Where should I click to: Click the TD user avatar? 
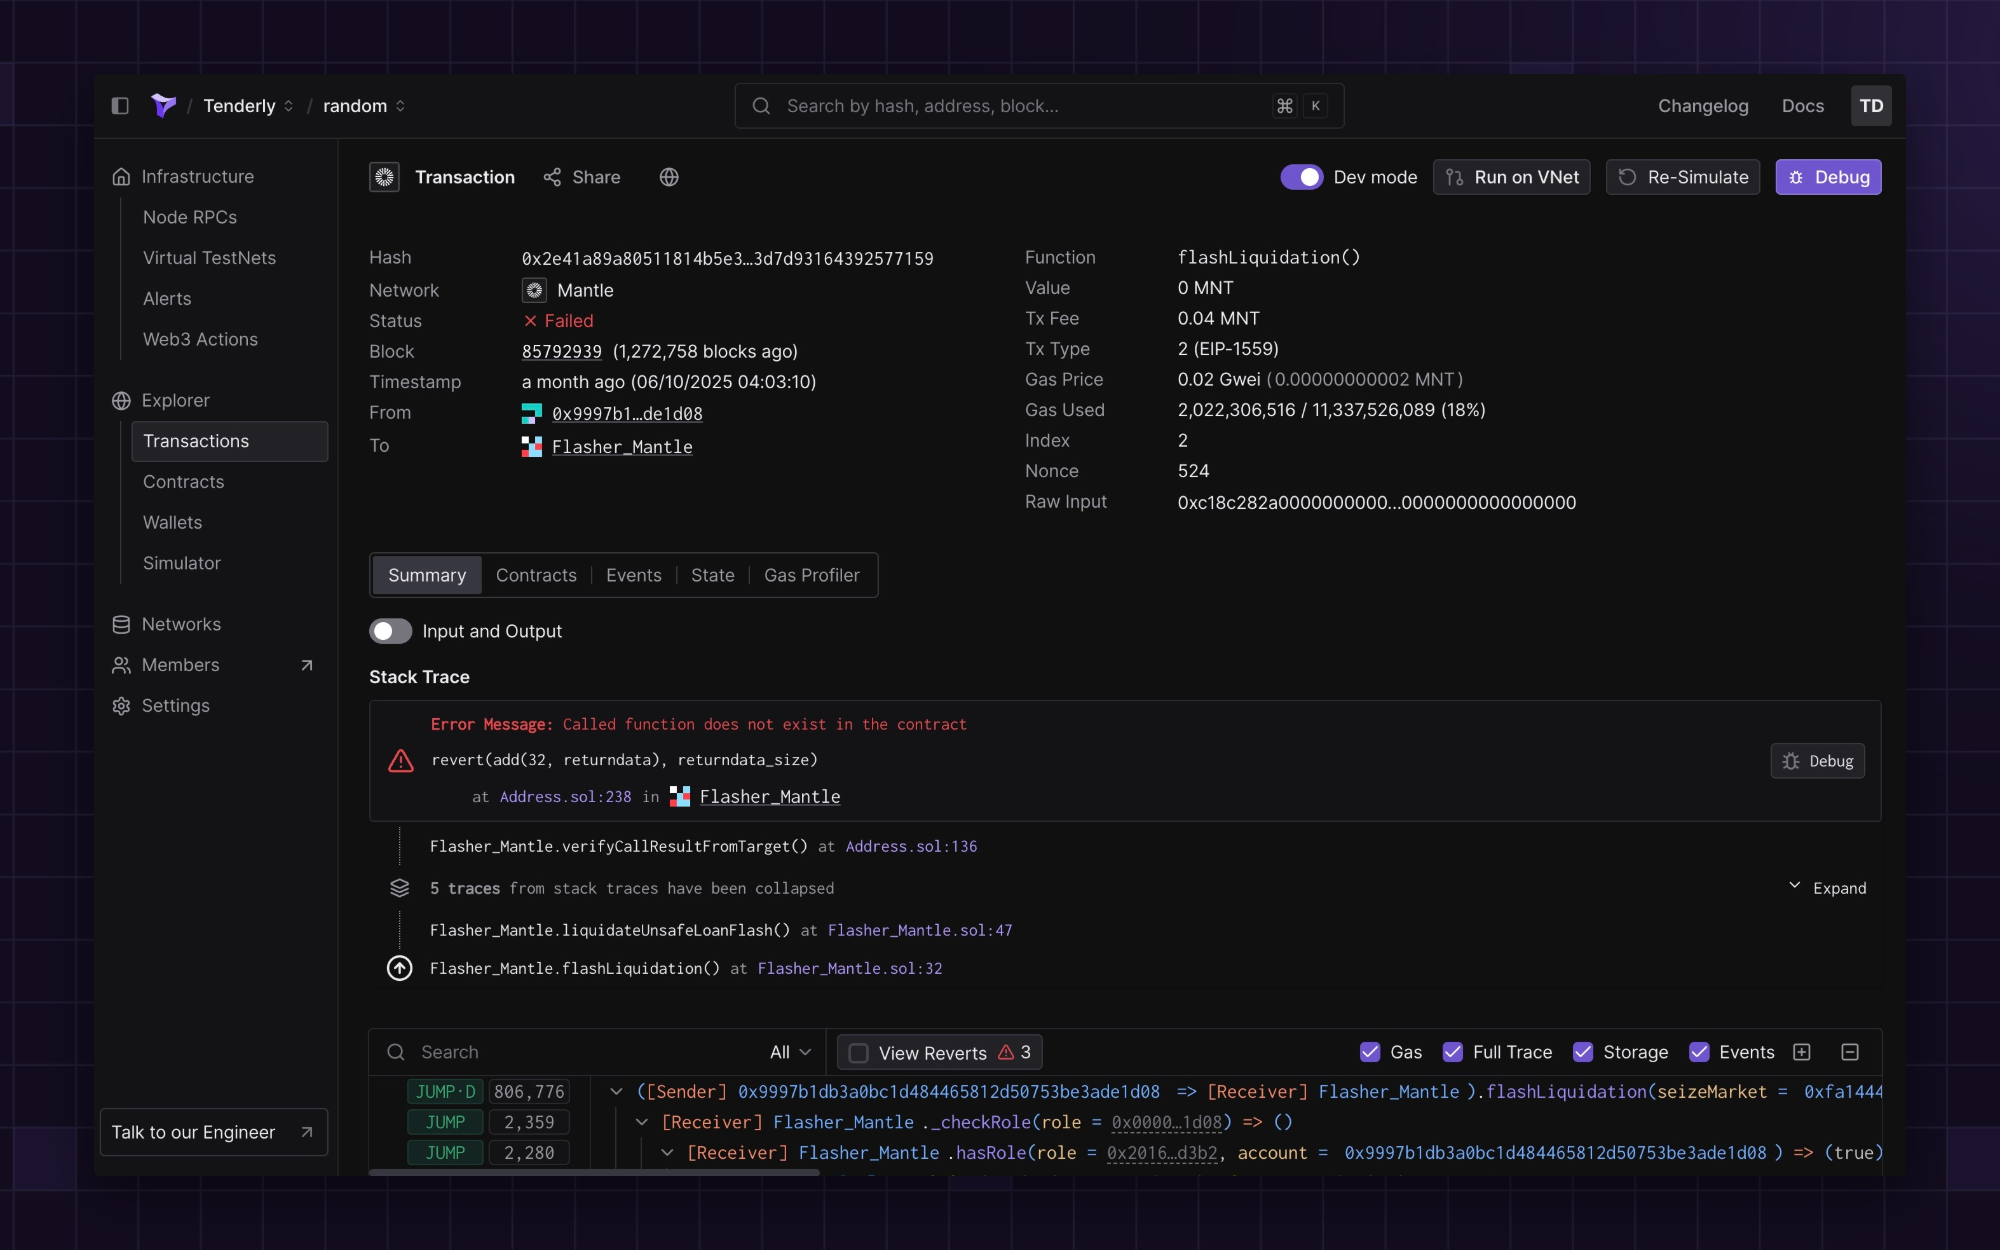point(1871,106)
